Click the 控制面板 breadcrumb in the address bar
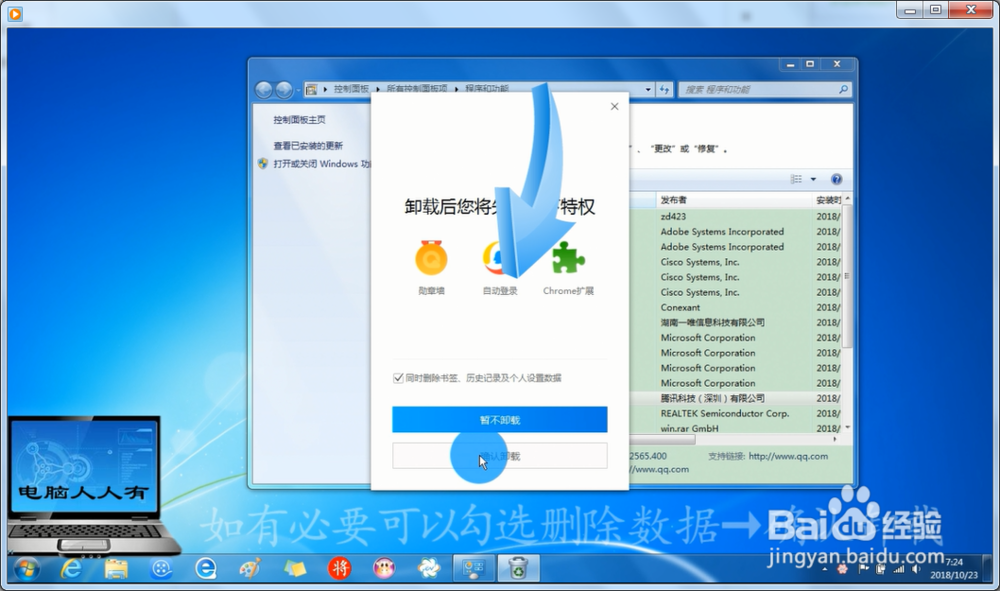This screenshot has width=1000, height=591. click(x=351, y=89)
